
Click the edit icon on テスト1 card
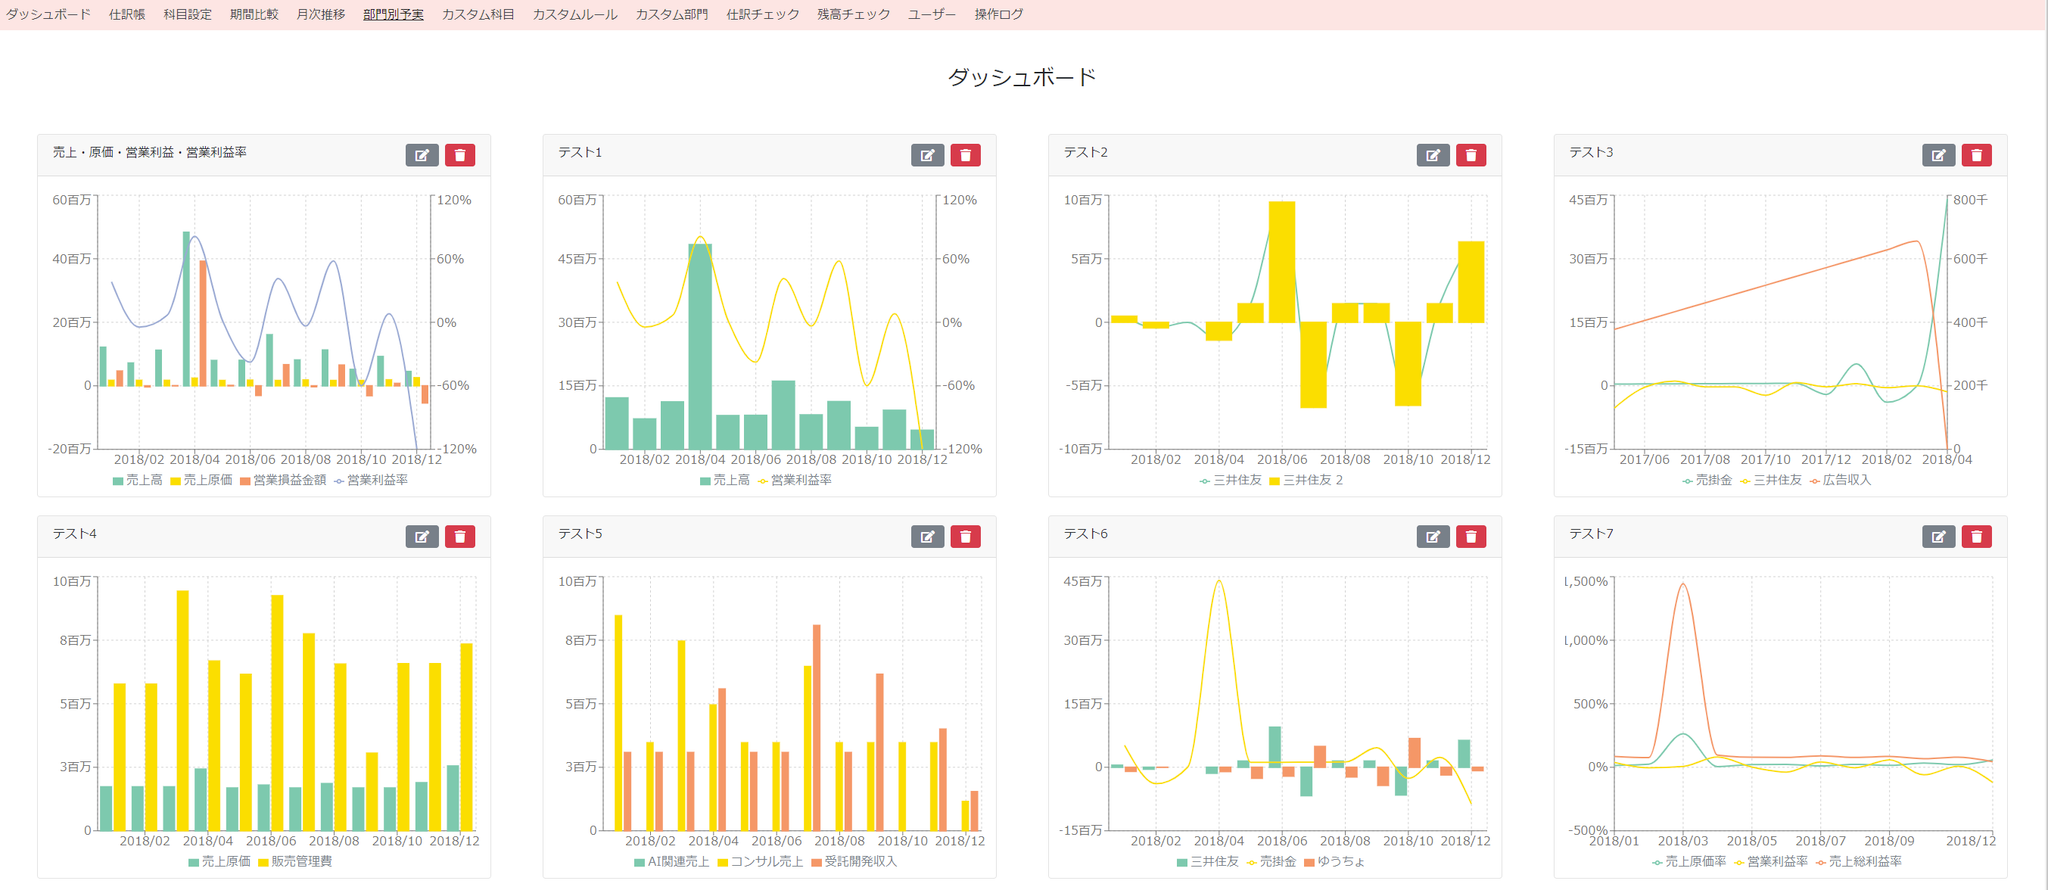[927, 155]
